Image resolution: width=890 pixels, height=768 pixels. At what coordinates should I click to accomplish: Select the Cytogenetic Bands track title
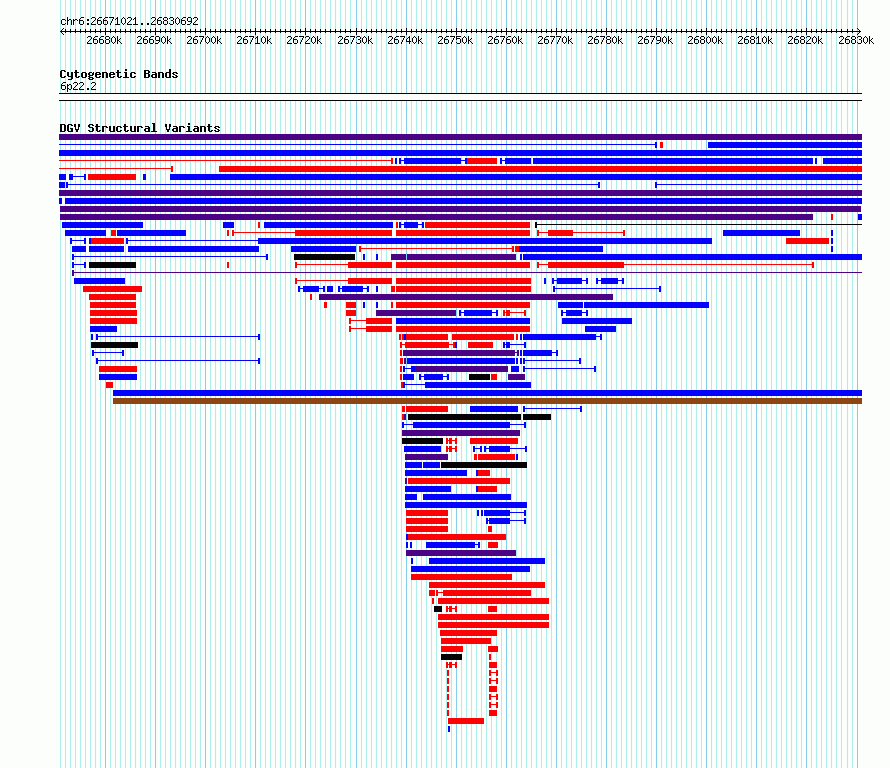[x=119, y=74]
